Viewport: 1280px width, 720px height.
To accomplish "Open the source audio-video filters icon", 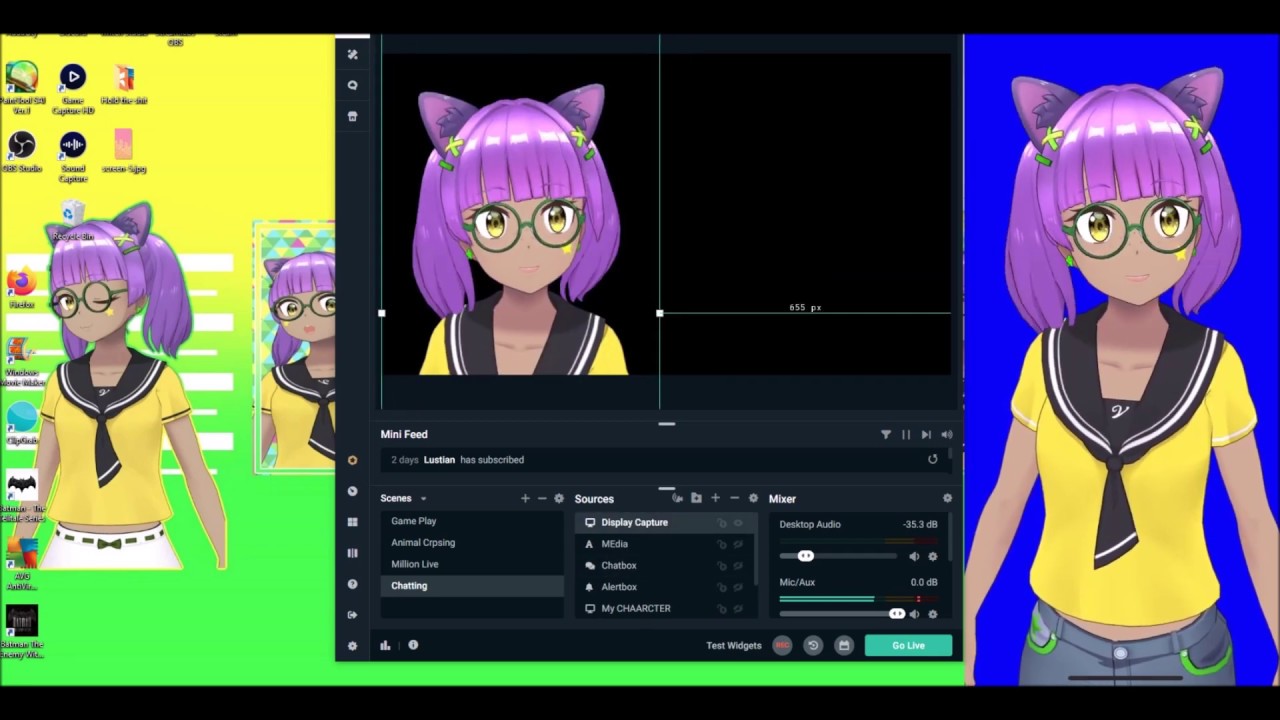I will [678, 498].
